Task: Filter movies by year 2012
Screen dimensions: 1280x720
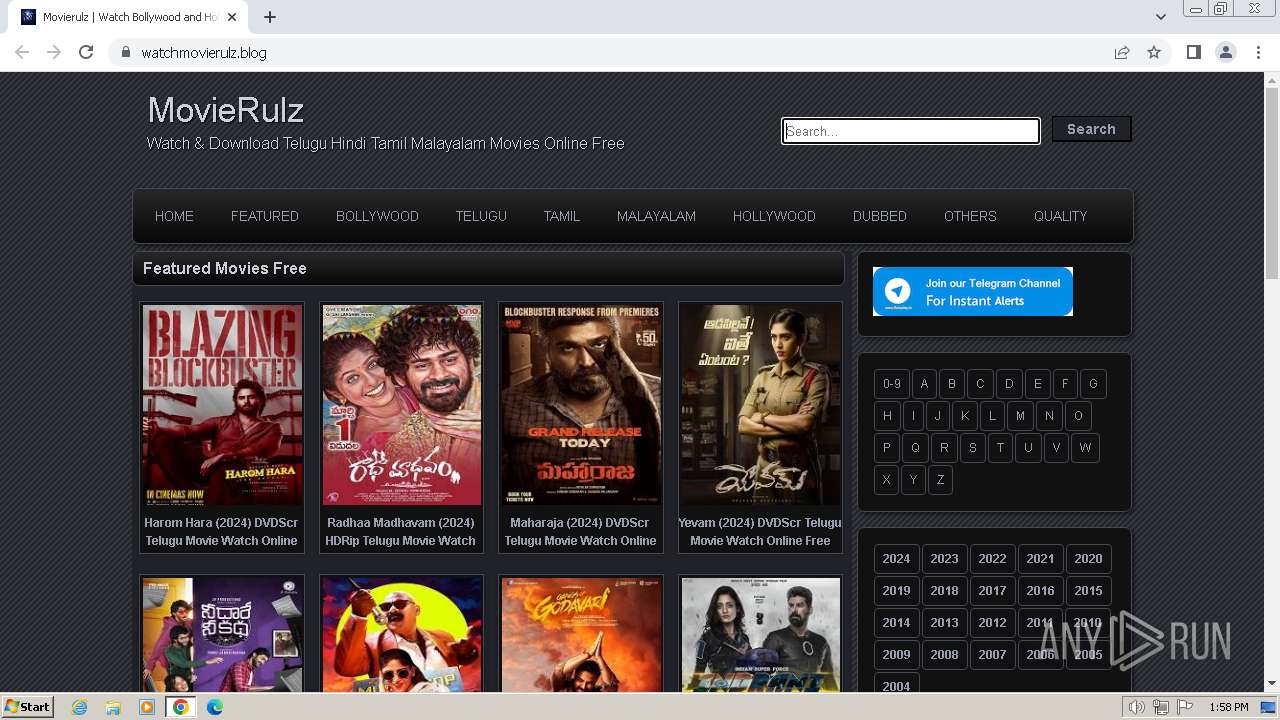Action: [x=992, y=623]
